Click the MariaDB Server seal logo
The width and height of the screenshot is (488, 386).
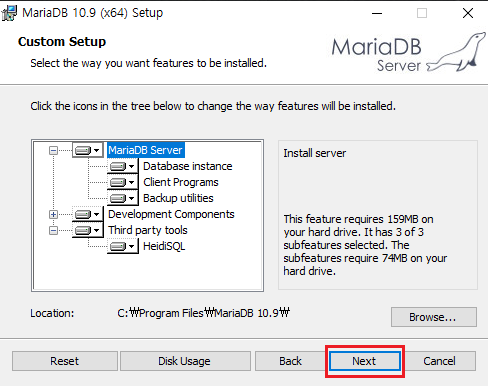pos(409,52)
